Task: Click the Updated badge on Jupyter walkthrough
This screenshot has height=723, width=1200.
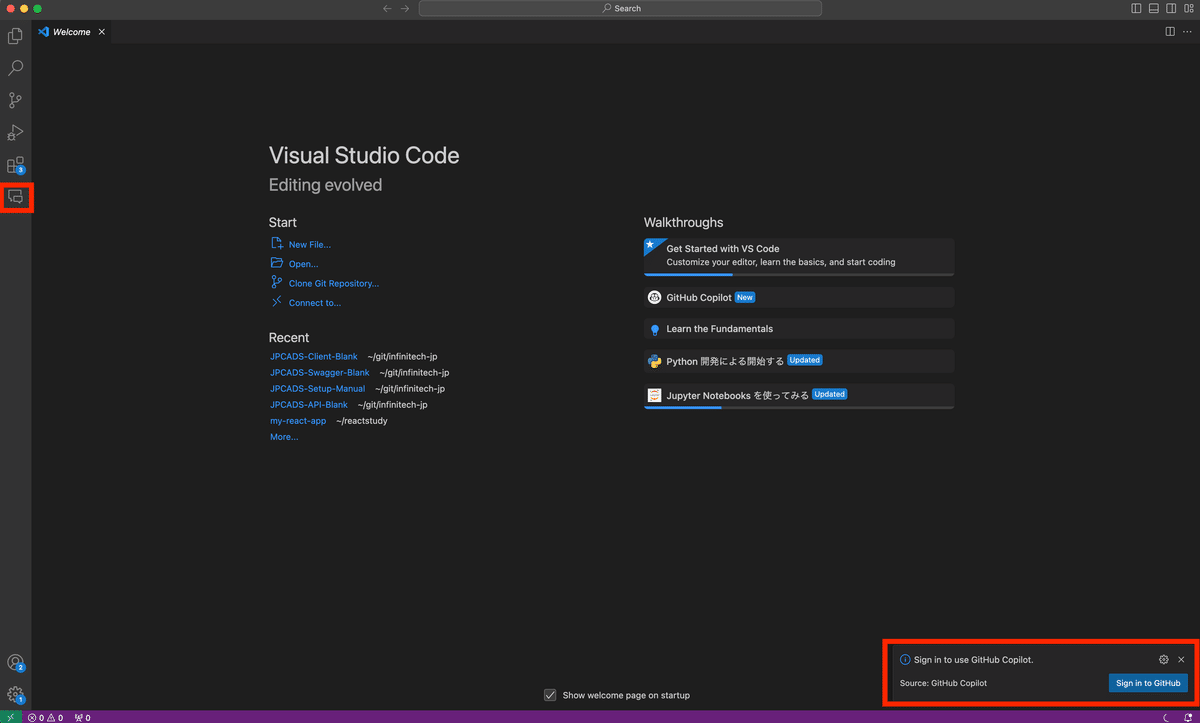Action: [830, 394]
